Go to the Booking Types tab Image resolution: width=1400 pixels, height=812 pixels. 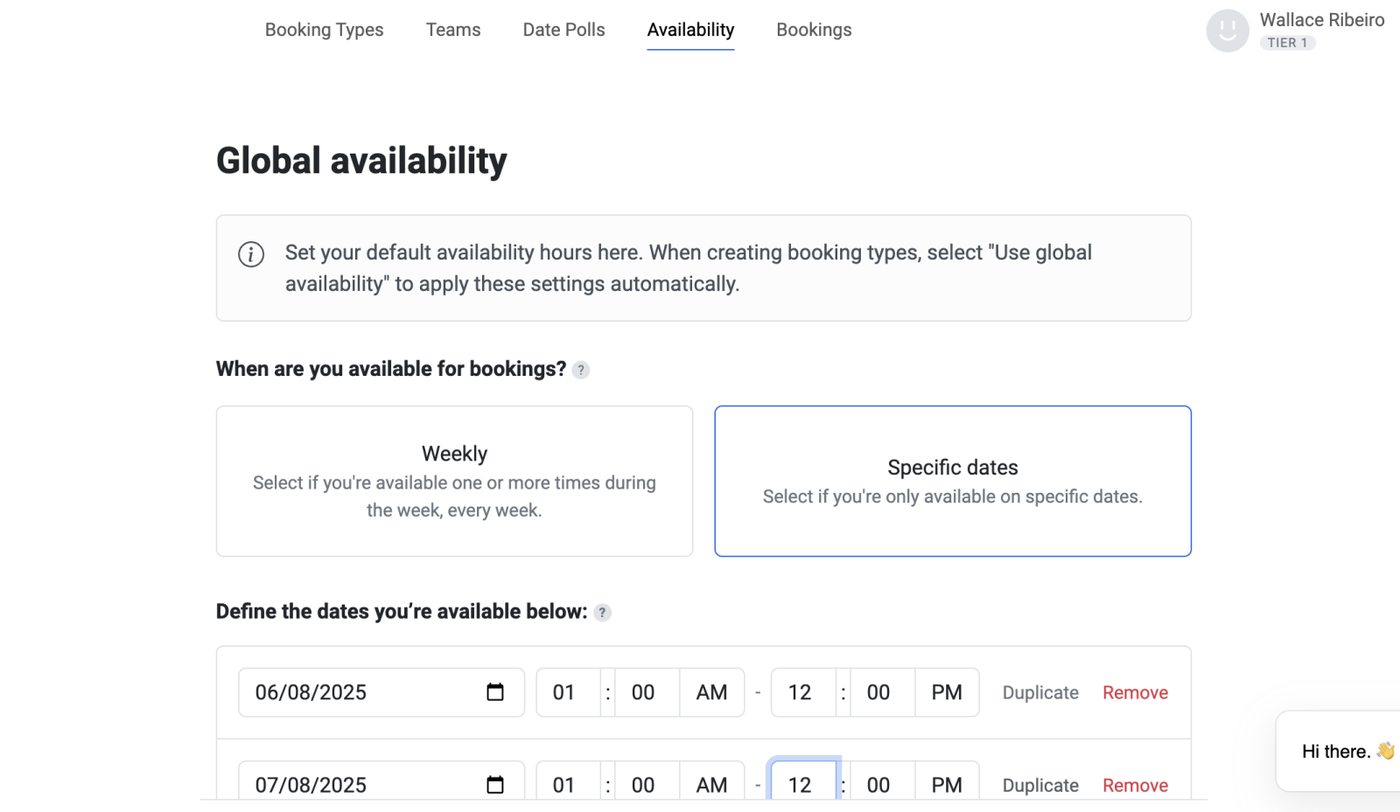point(324,30)
